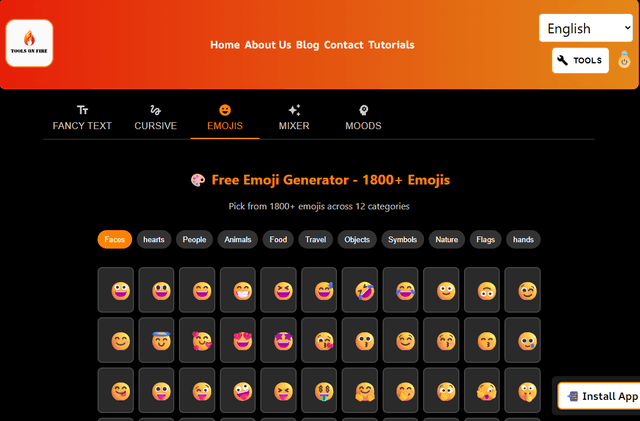640x421 pixels.
Task: Open the English language dropdown
Action: tap(585, 28)
